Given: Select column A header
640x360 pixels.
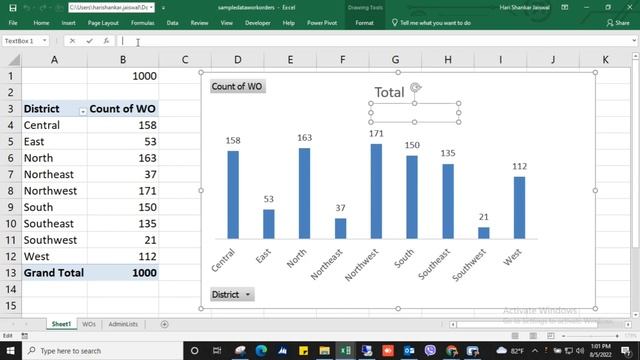Looking at the screenshot, I should click(54, 60).
